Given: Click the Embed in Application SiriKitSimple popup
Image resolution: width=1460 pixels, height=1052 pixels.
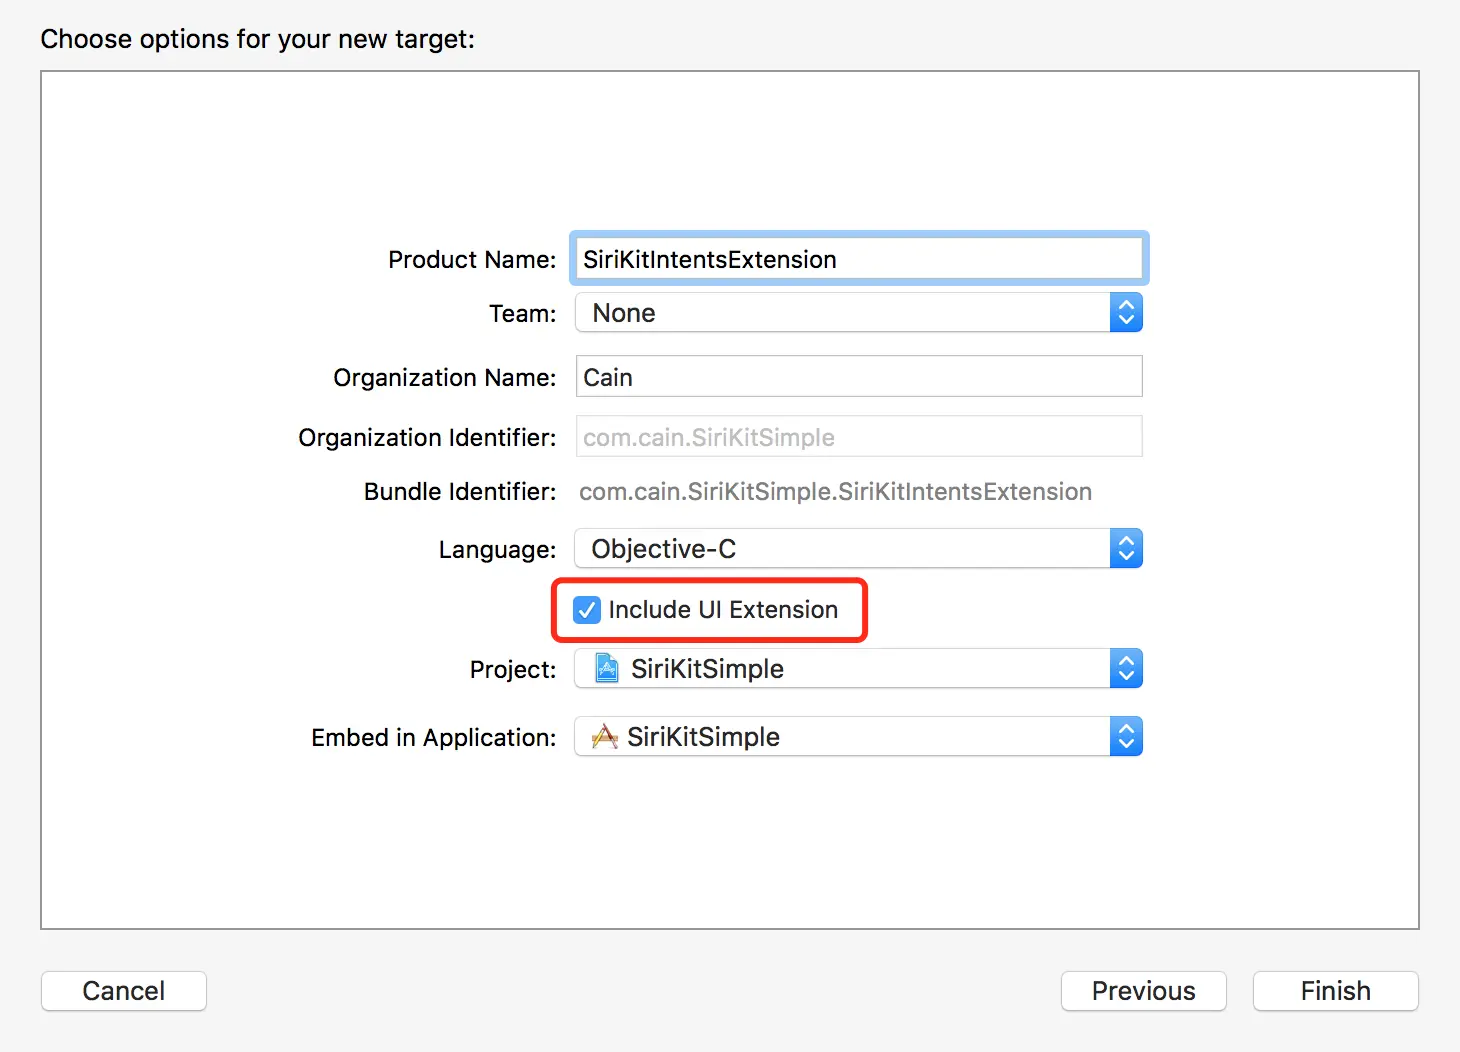Looking at the screenshot, I should click(842, 737).
